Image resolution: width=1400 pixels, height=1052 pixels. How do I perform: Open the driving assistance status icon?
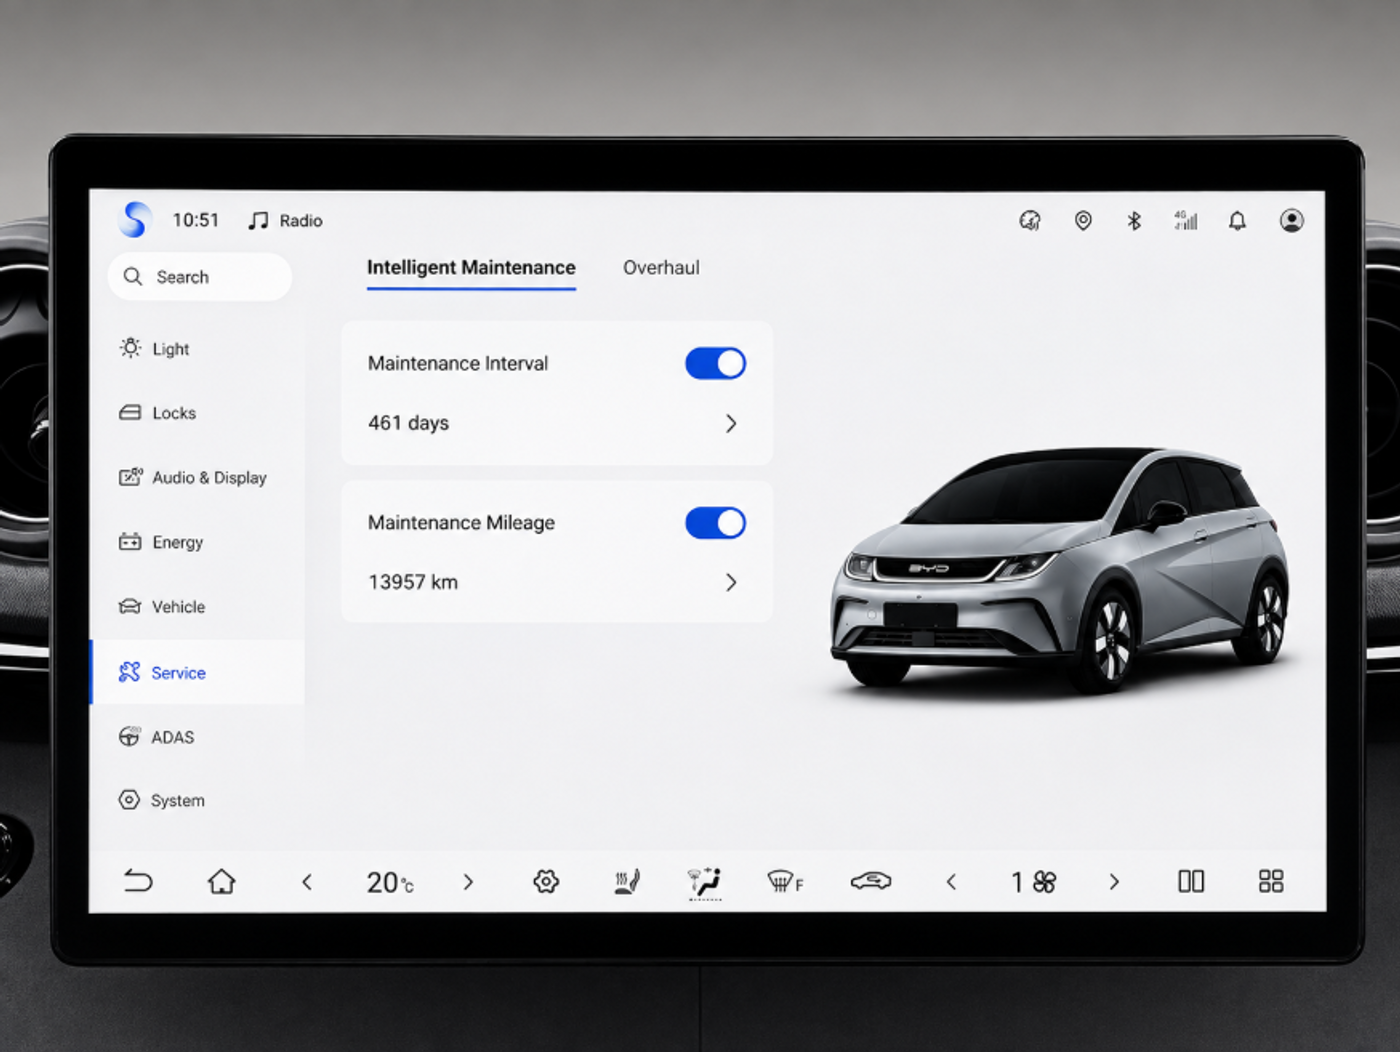click(x=1030, y=220)
